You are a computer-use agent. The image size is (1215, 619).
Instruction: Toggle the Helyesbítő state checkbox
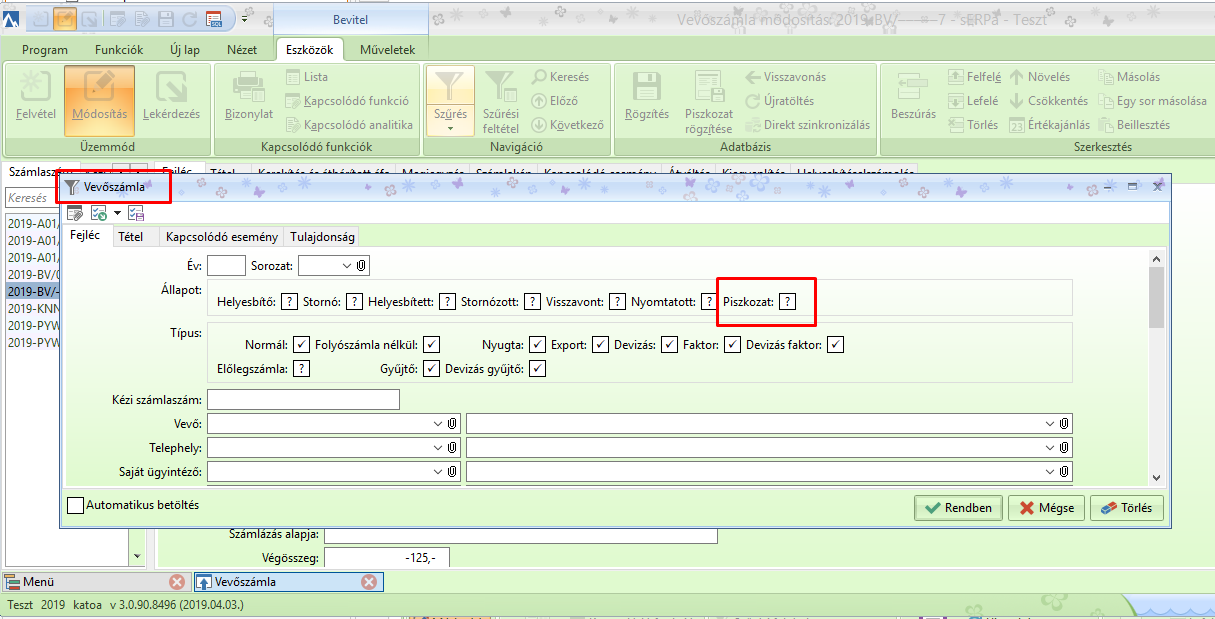click(x=288, y=300)
